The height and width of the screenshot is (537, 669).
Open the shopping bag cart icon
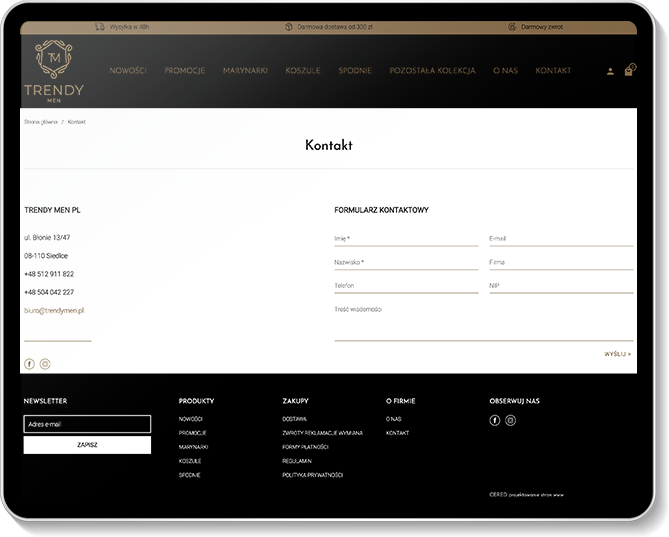(x=629, y=71)
